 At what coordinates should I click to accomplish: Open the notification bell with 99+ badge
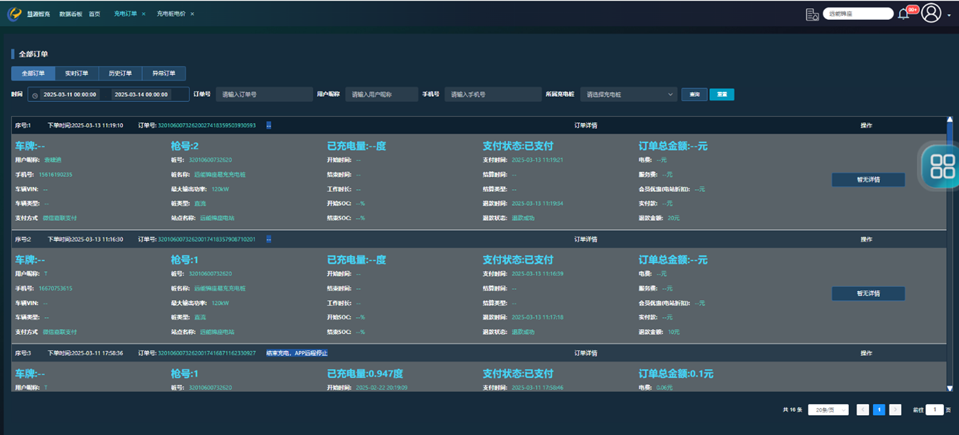coord(904,14)
